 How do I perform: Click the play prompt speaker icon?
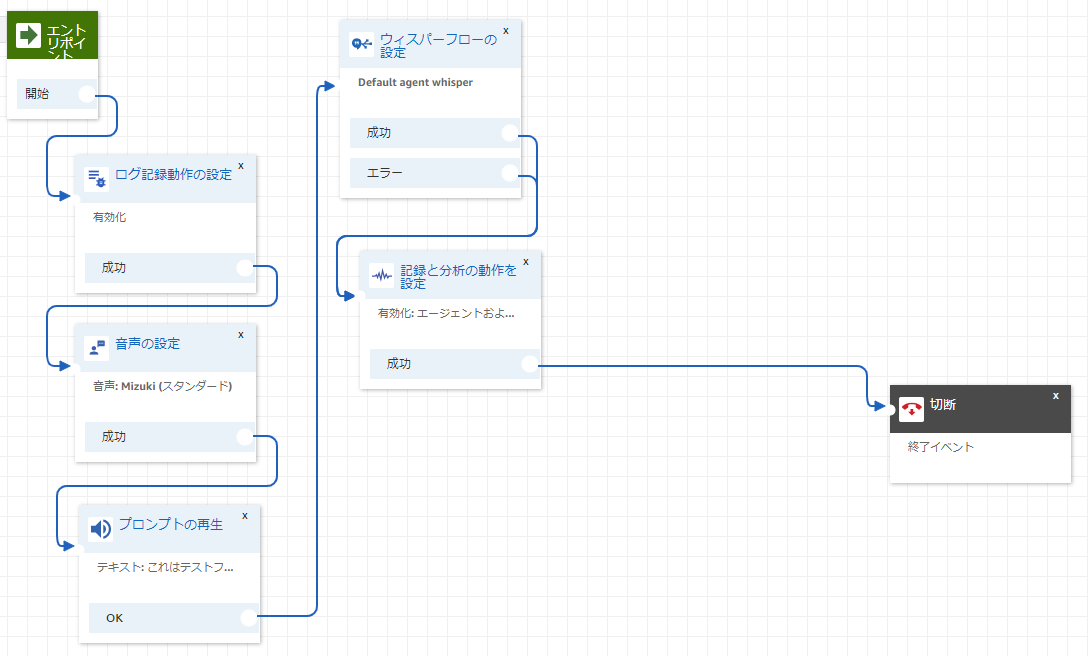coord(101,529)
